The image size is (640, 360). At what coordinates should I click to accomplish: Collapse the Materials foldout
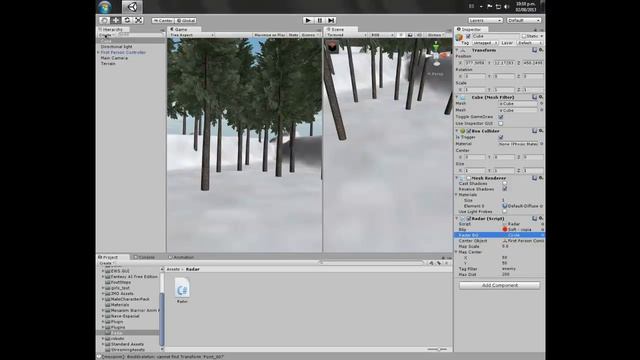(x=457, y=195)
